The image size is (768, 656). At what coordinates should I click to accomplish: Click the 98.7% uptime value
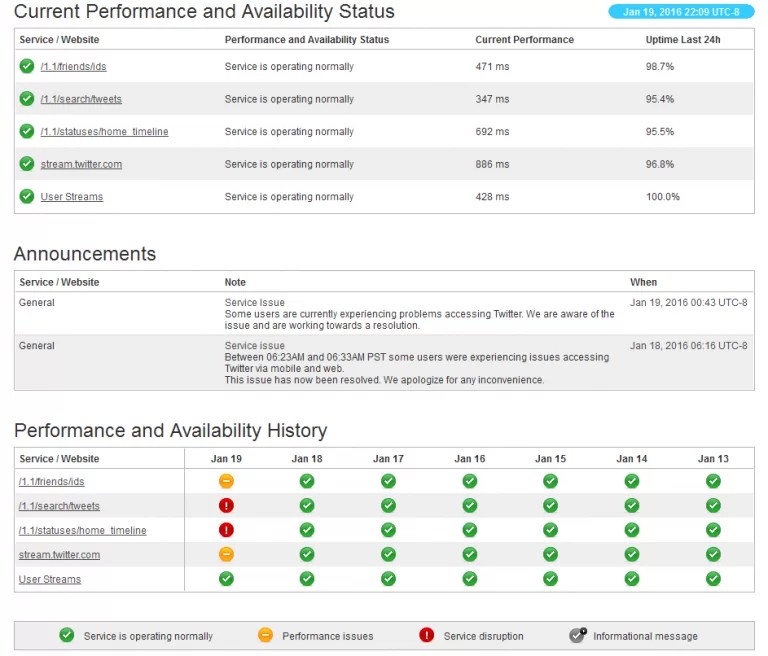(660, 67)
